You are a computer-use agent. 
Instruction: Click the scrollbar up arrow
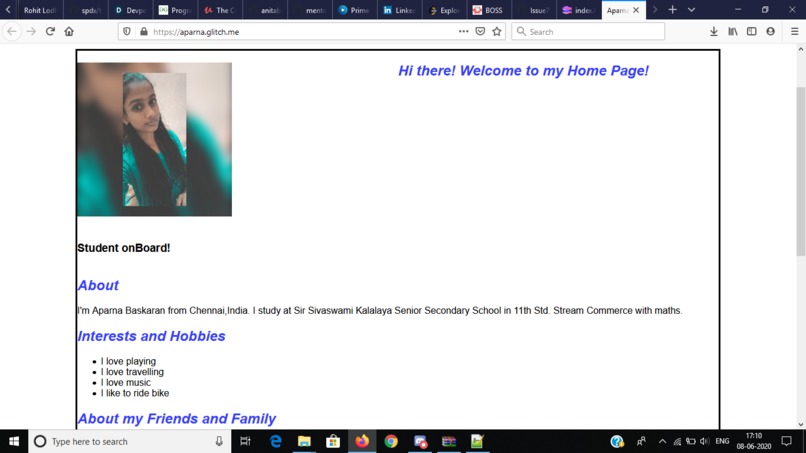(800, 49)
